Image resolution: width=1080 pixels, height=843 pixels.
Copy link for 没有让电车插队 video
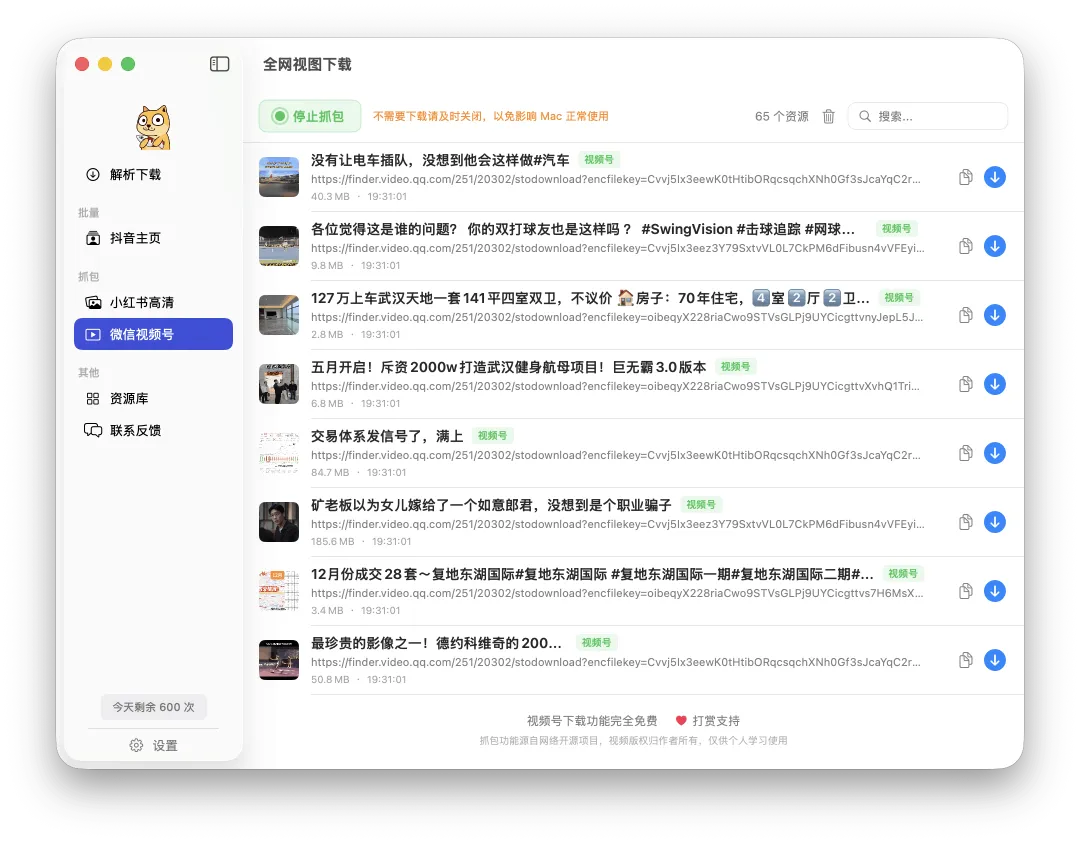966,177
